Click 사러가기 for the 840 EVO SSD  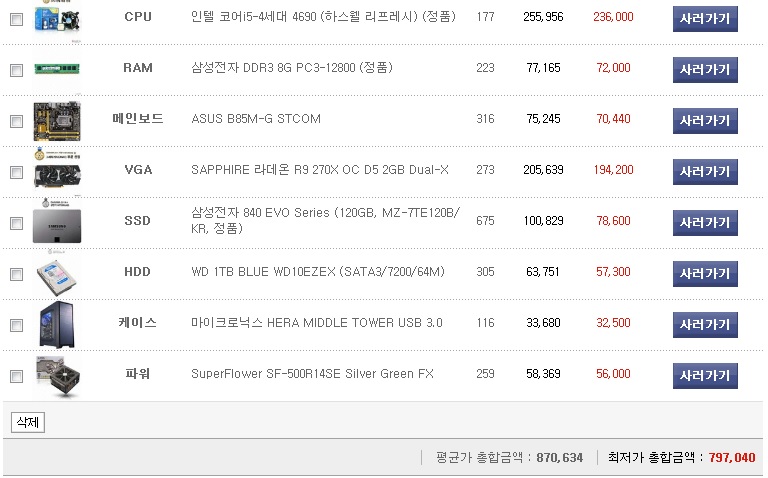[705, 222]
